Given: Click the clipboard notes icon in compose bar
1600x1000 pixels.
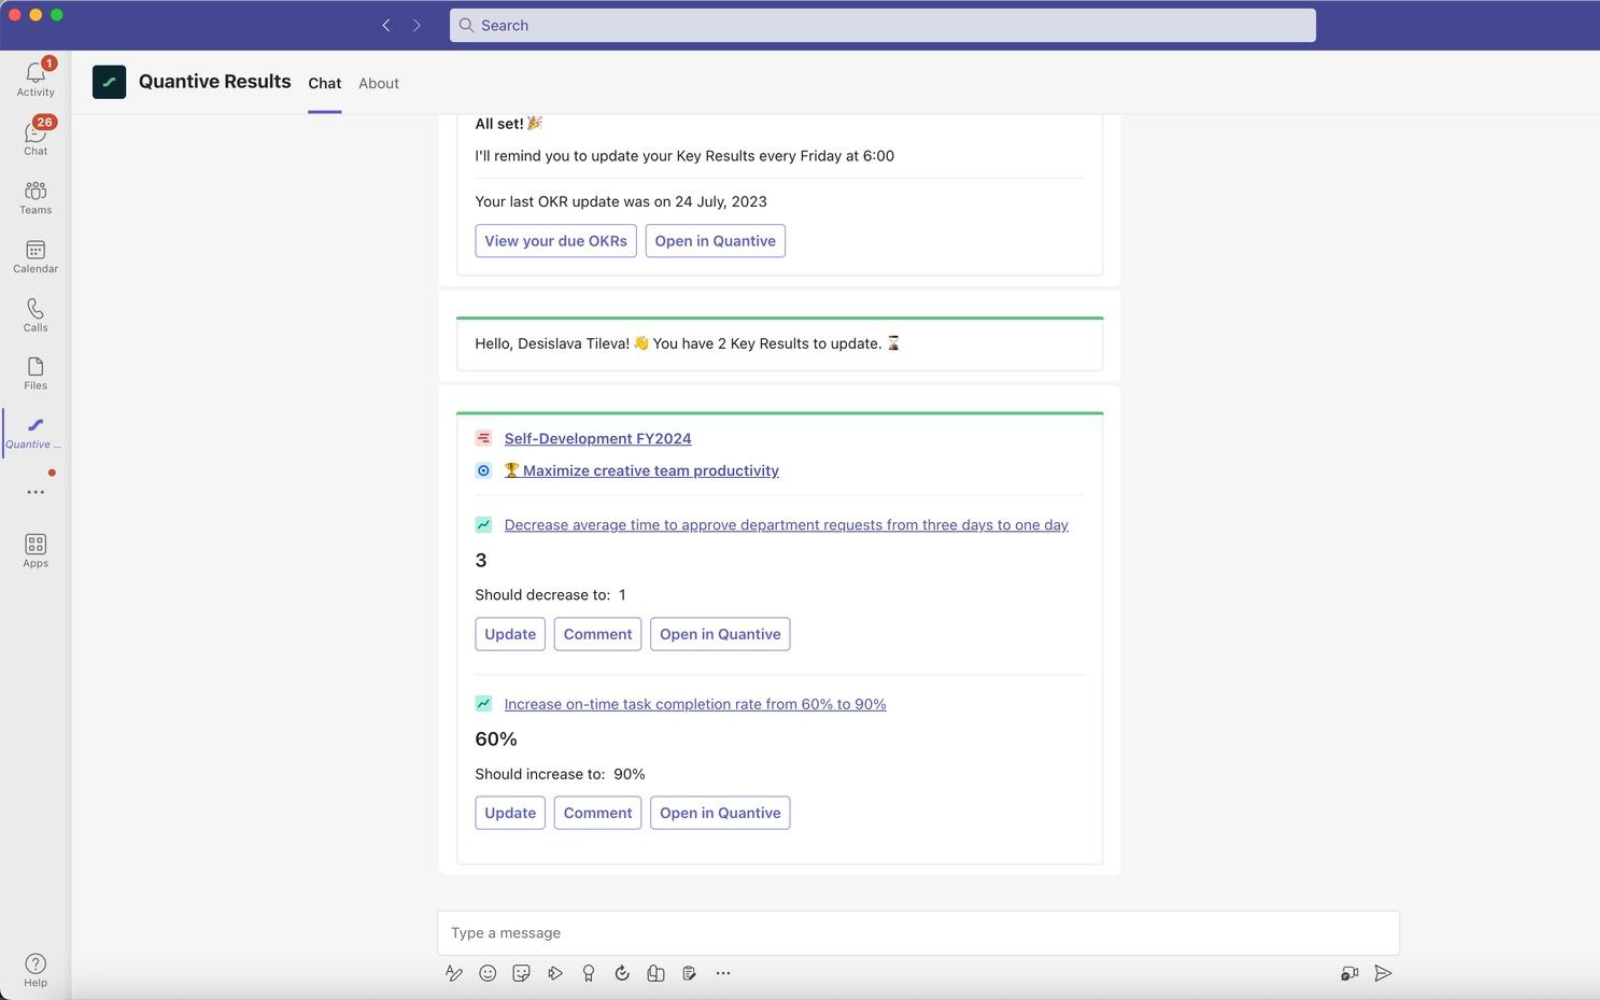Looking at the screenshot, I should coord(689,973).
